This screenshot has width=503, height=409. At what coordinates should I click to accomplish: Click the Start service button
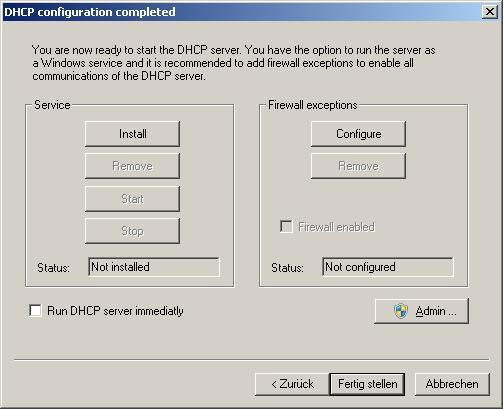coord(132,199)
